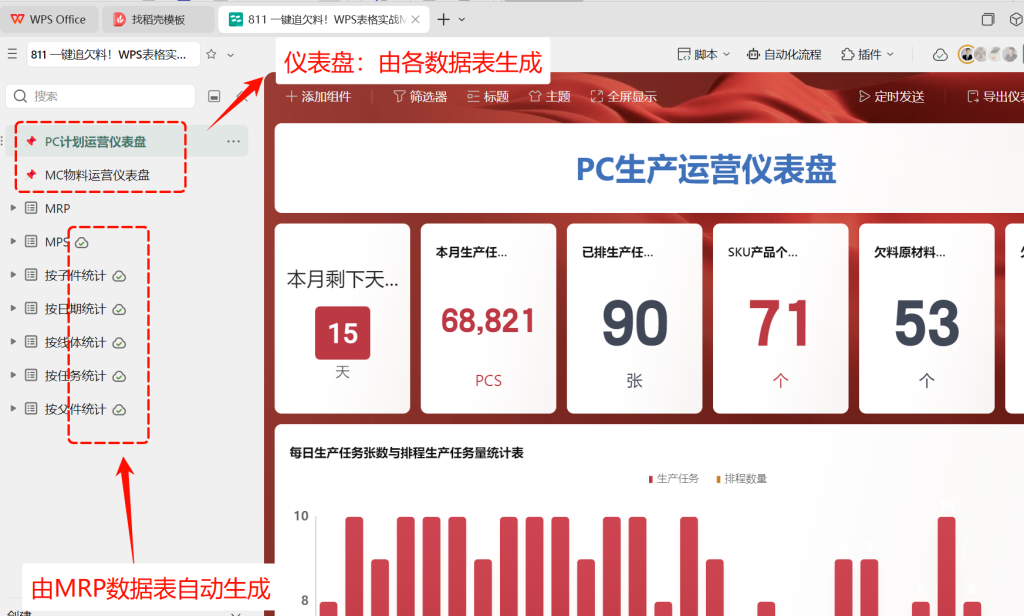Expand the 按日期统计 table
This screenshot has width=1024, height=616.
(x=12, y=308)
